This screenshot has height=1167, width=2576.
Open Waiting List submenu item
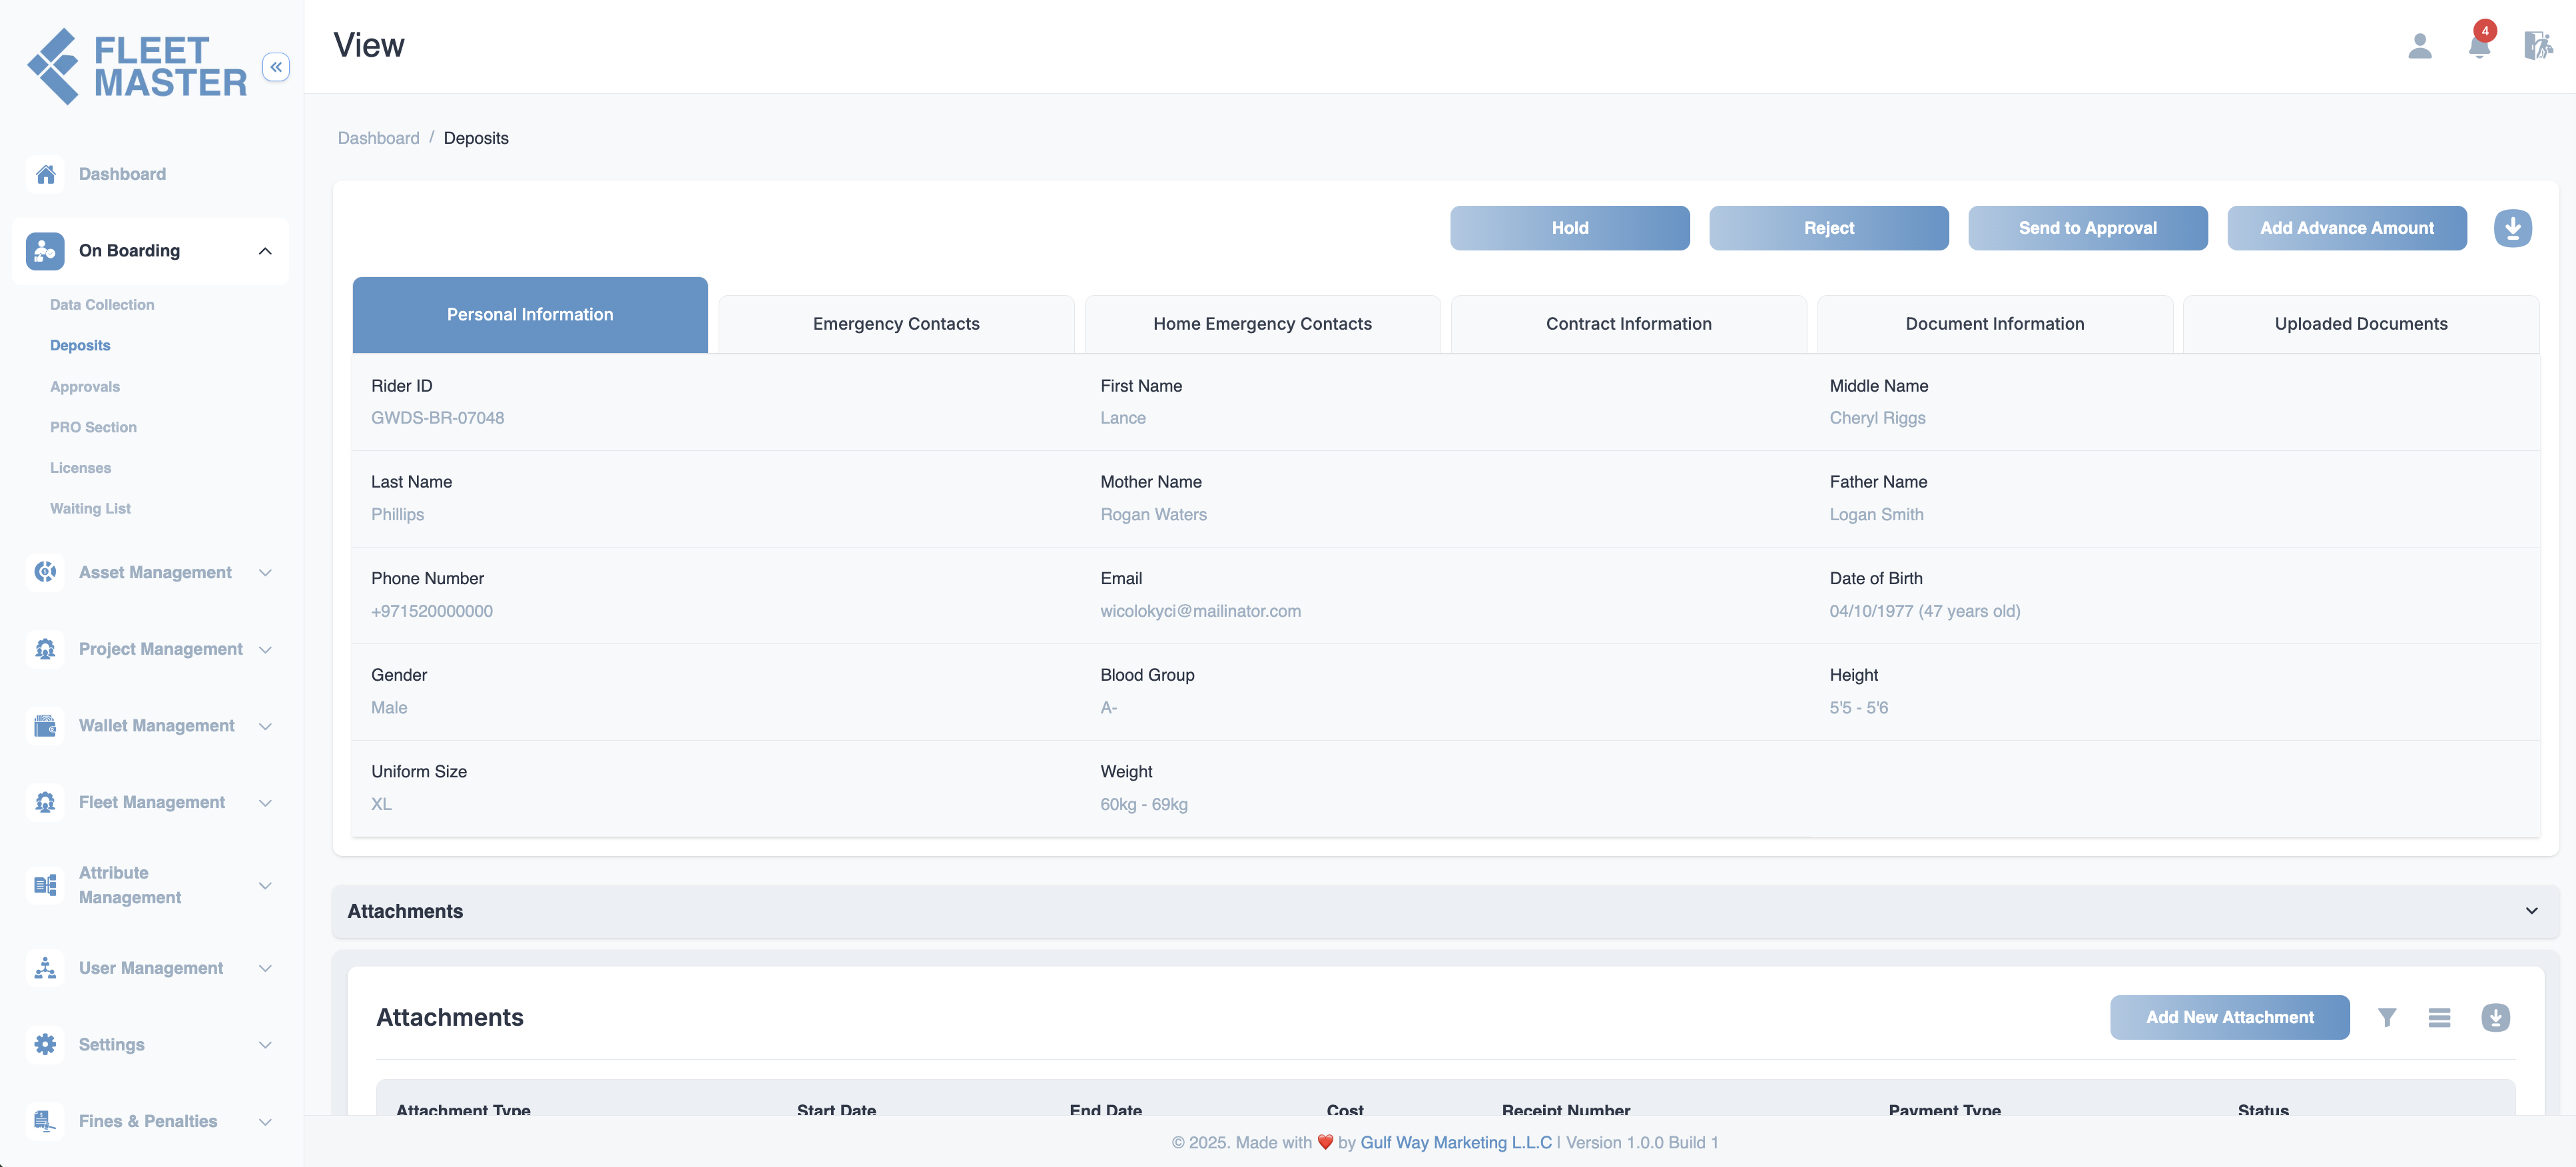tap(90, 508)
